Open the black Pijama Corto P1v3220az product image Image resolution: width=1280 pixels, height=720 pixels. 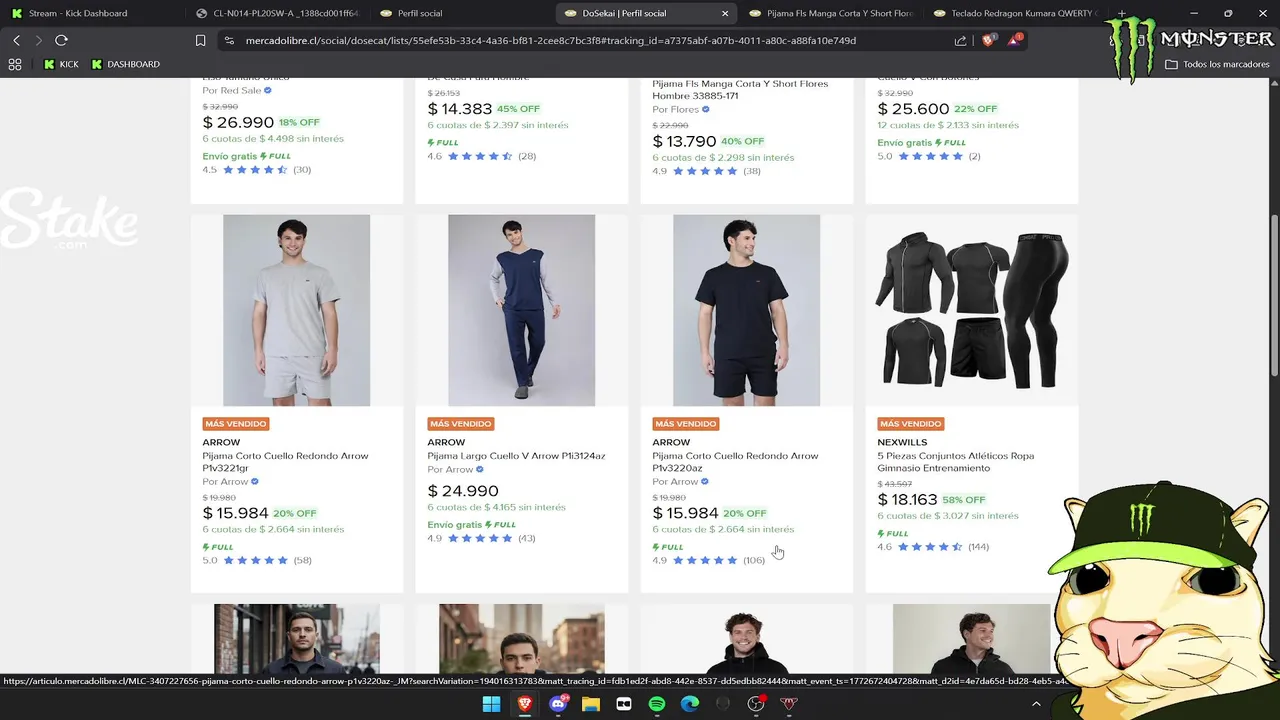coord(746,310)
